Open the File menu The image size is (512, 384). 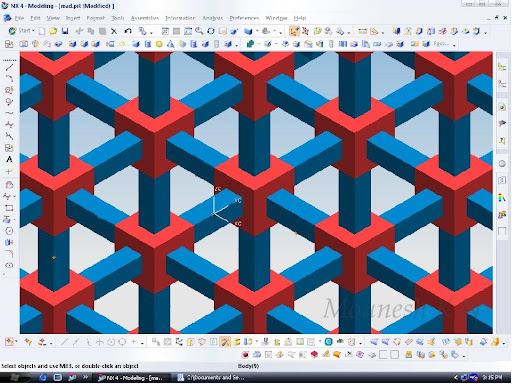pos(19,18)
